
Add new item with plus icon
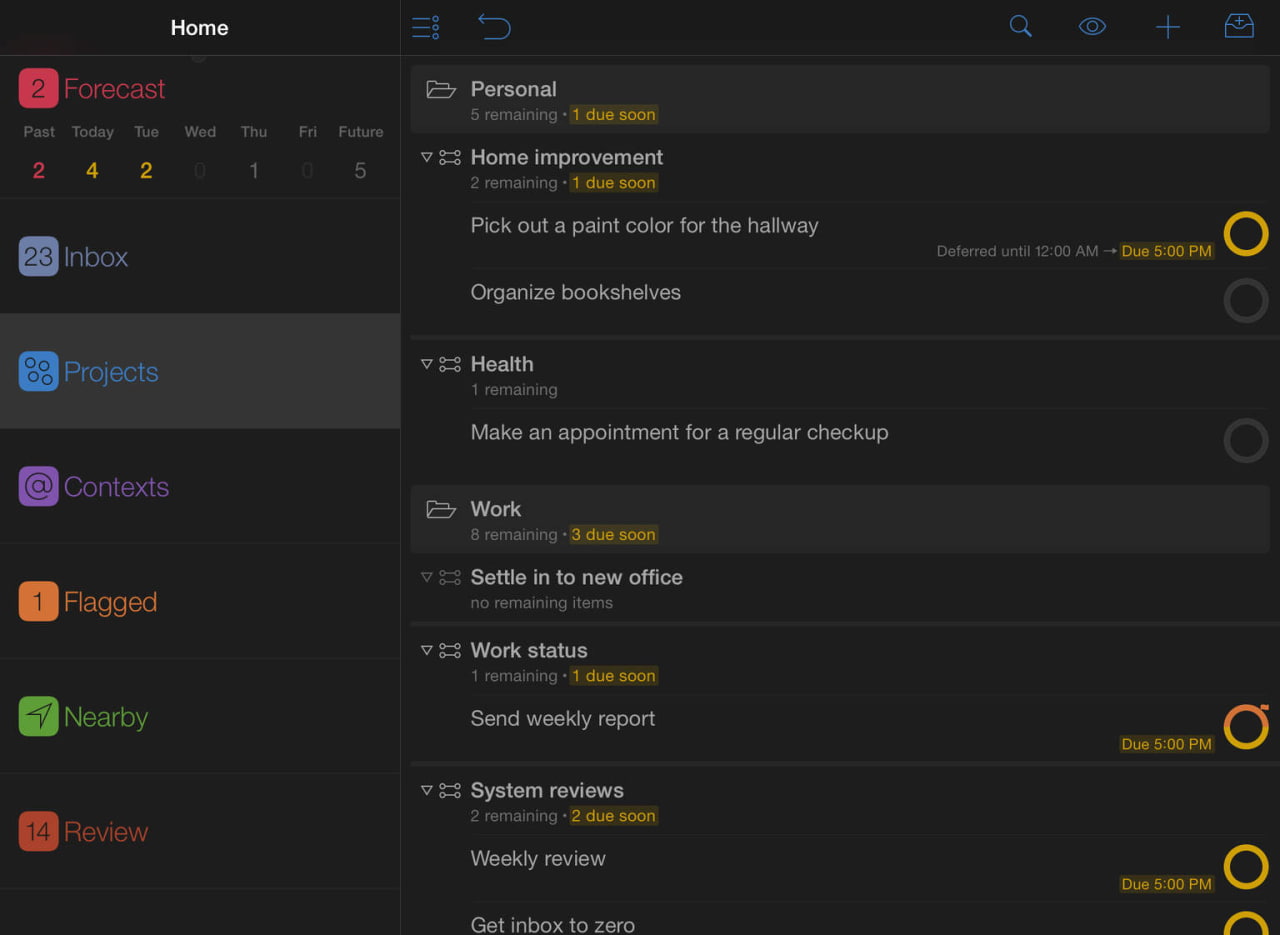1167,27
